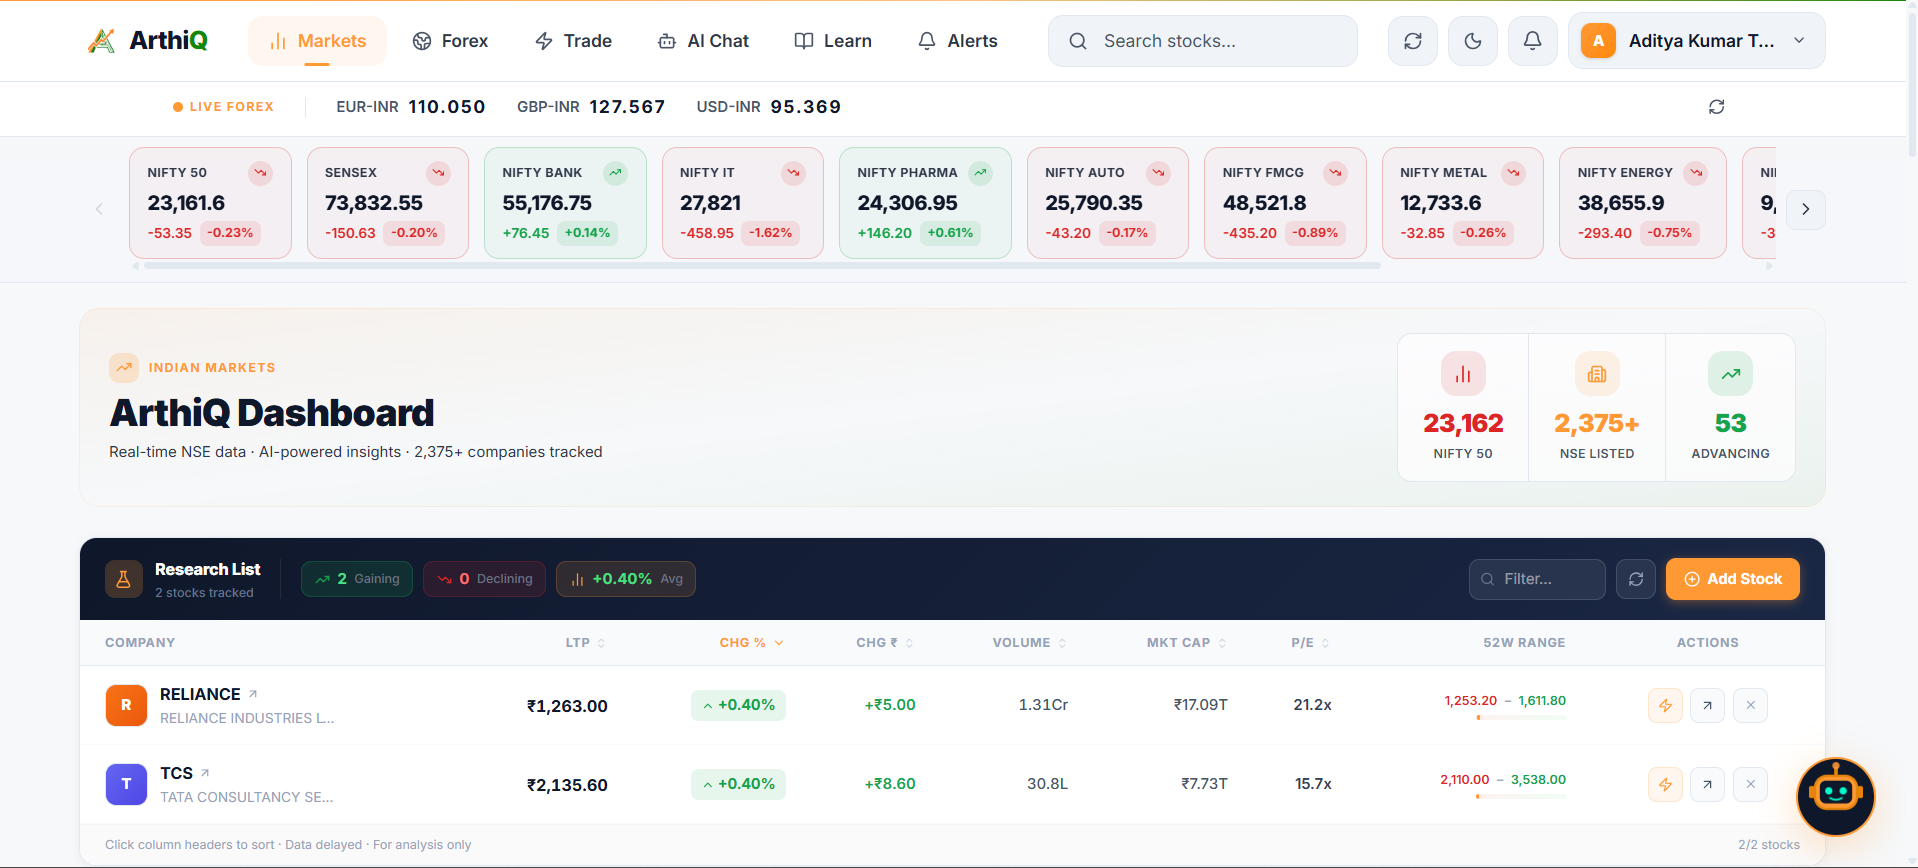Click the NSE Listed building icon
Screen dimensions: 1918x868
(x=1597, y=374)
